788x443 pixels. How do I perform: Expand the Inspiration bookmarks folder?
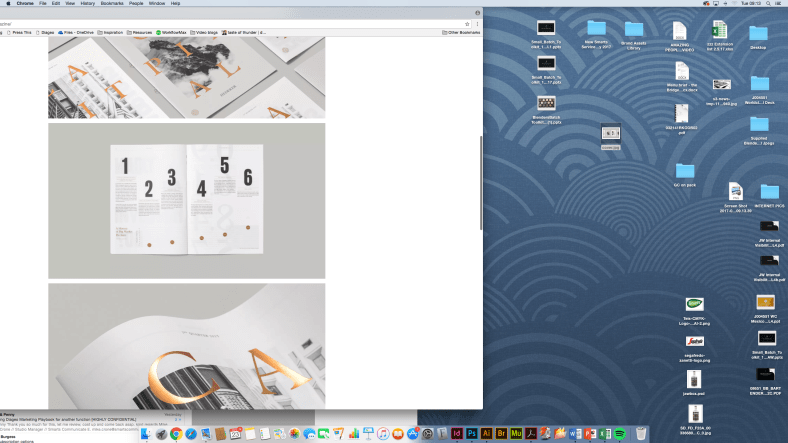pyautogui.click(x=110, y=32)
